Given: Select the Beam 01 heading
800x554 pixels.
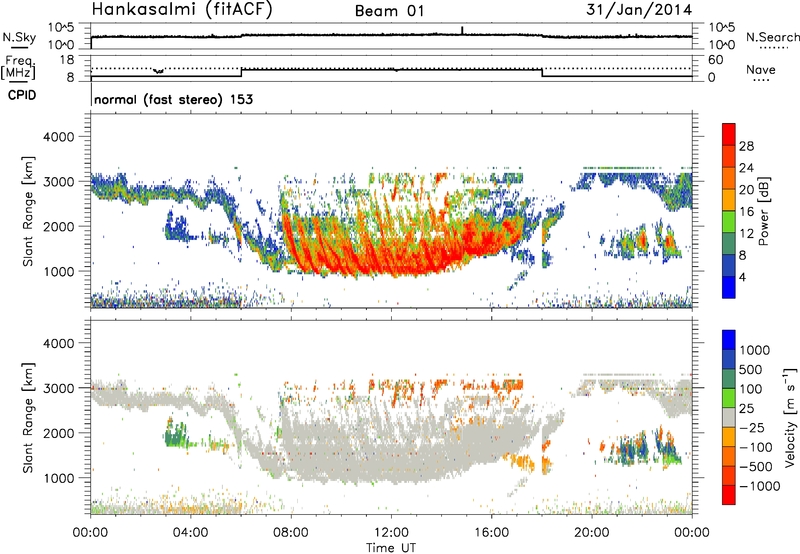Looking at the screenshot, I should tap(389, 11).
